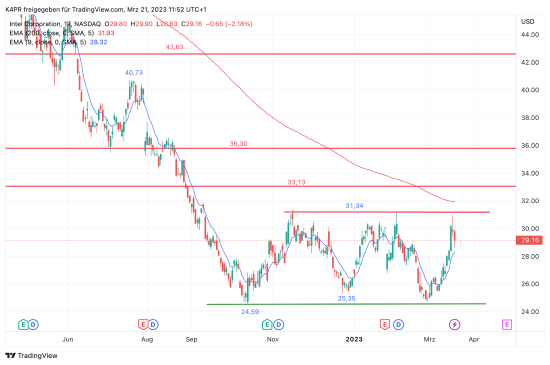
Task: Select the red resistance line under 31,34
Action: tap(387, 212)
